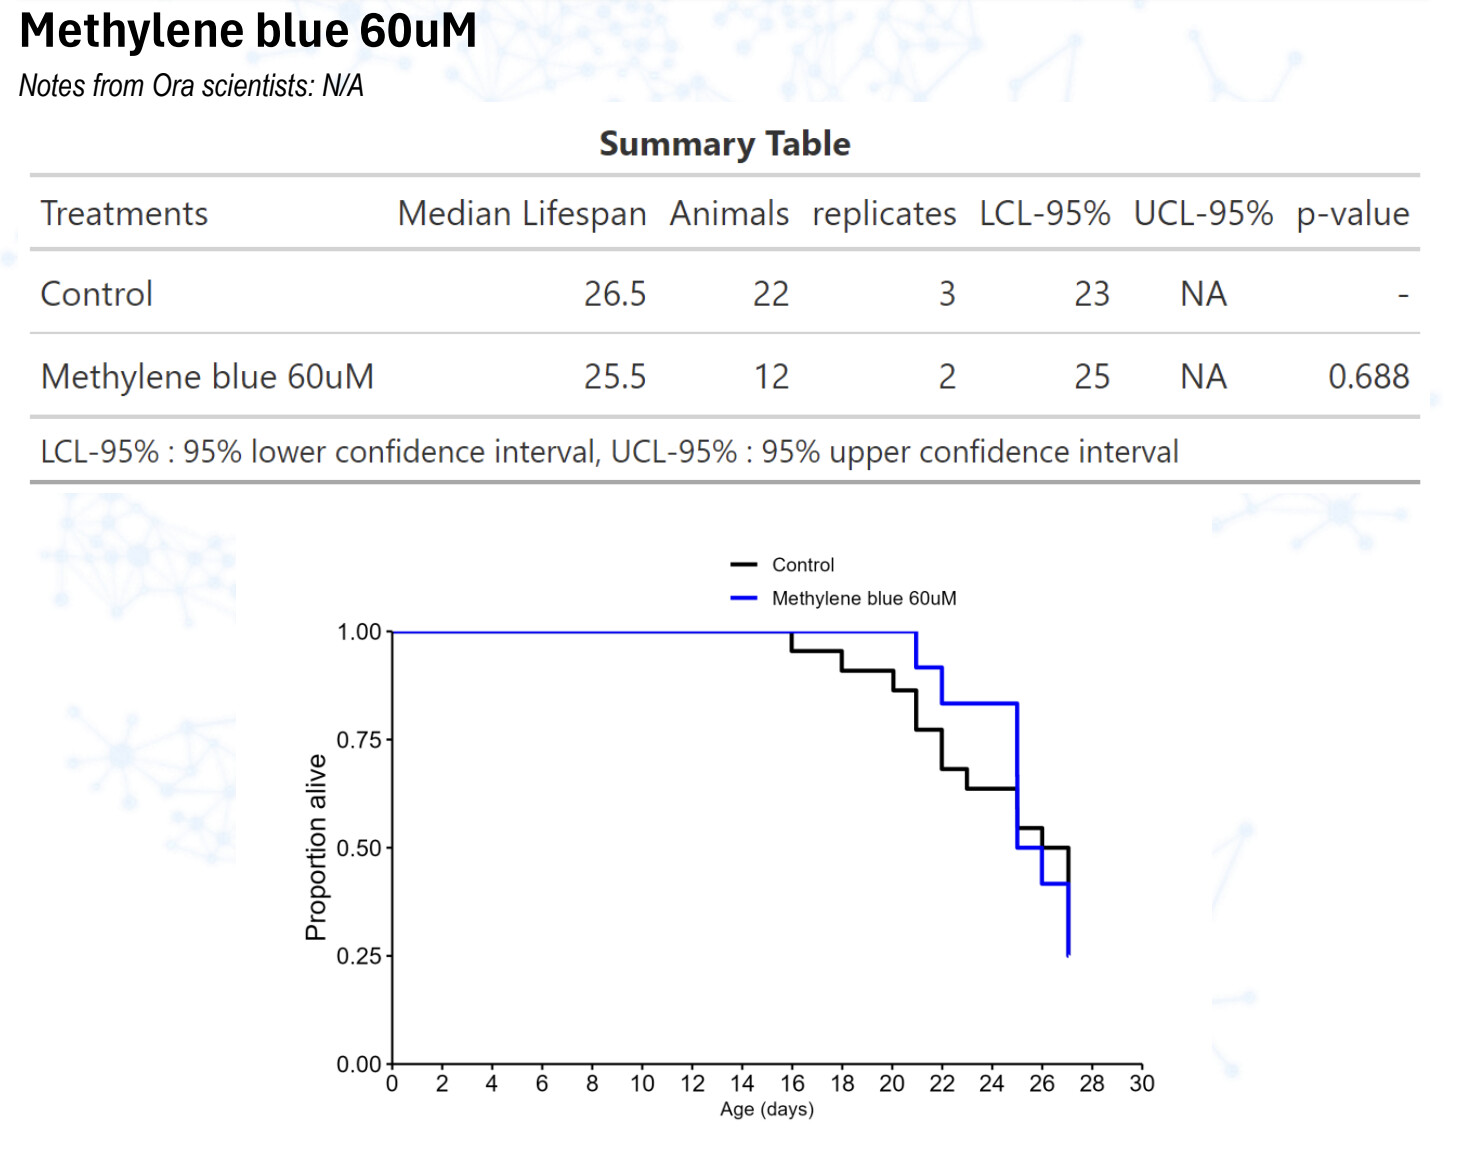Click the Methylene blue 60uM page heading
The image size is (1464, 1170).
(x=248, y=31)
